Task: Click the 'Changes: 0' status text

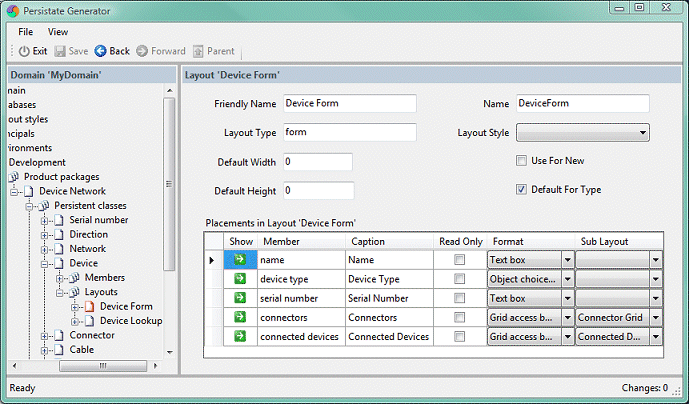Action: tap(645, 388)
